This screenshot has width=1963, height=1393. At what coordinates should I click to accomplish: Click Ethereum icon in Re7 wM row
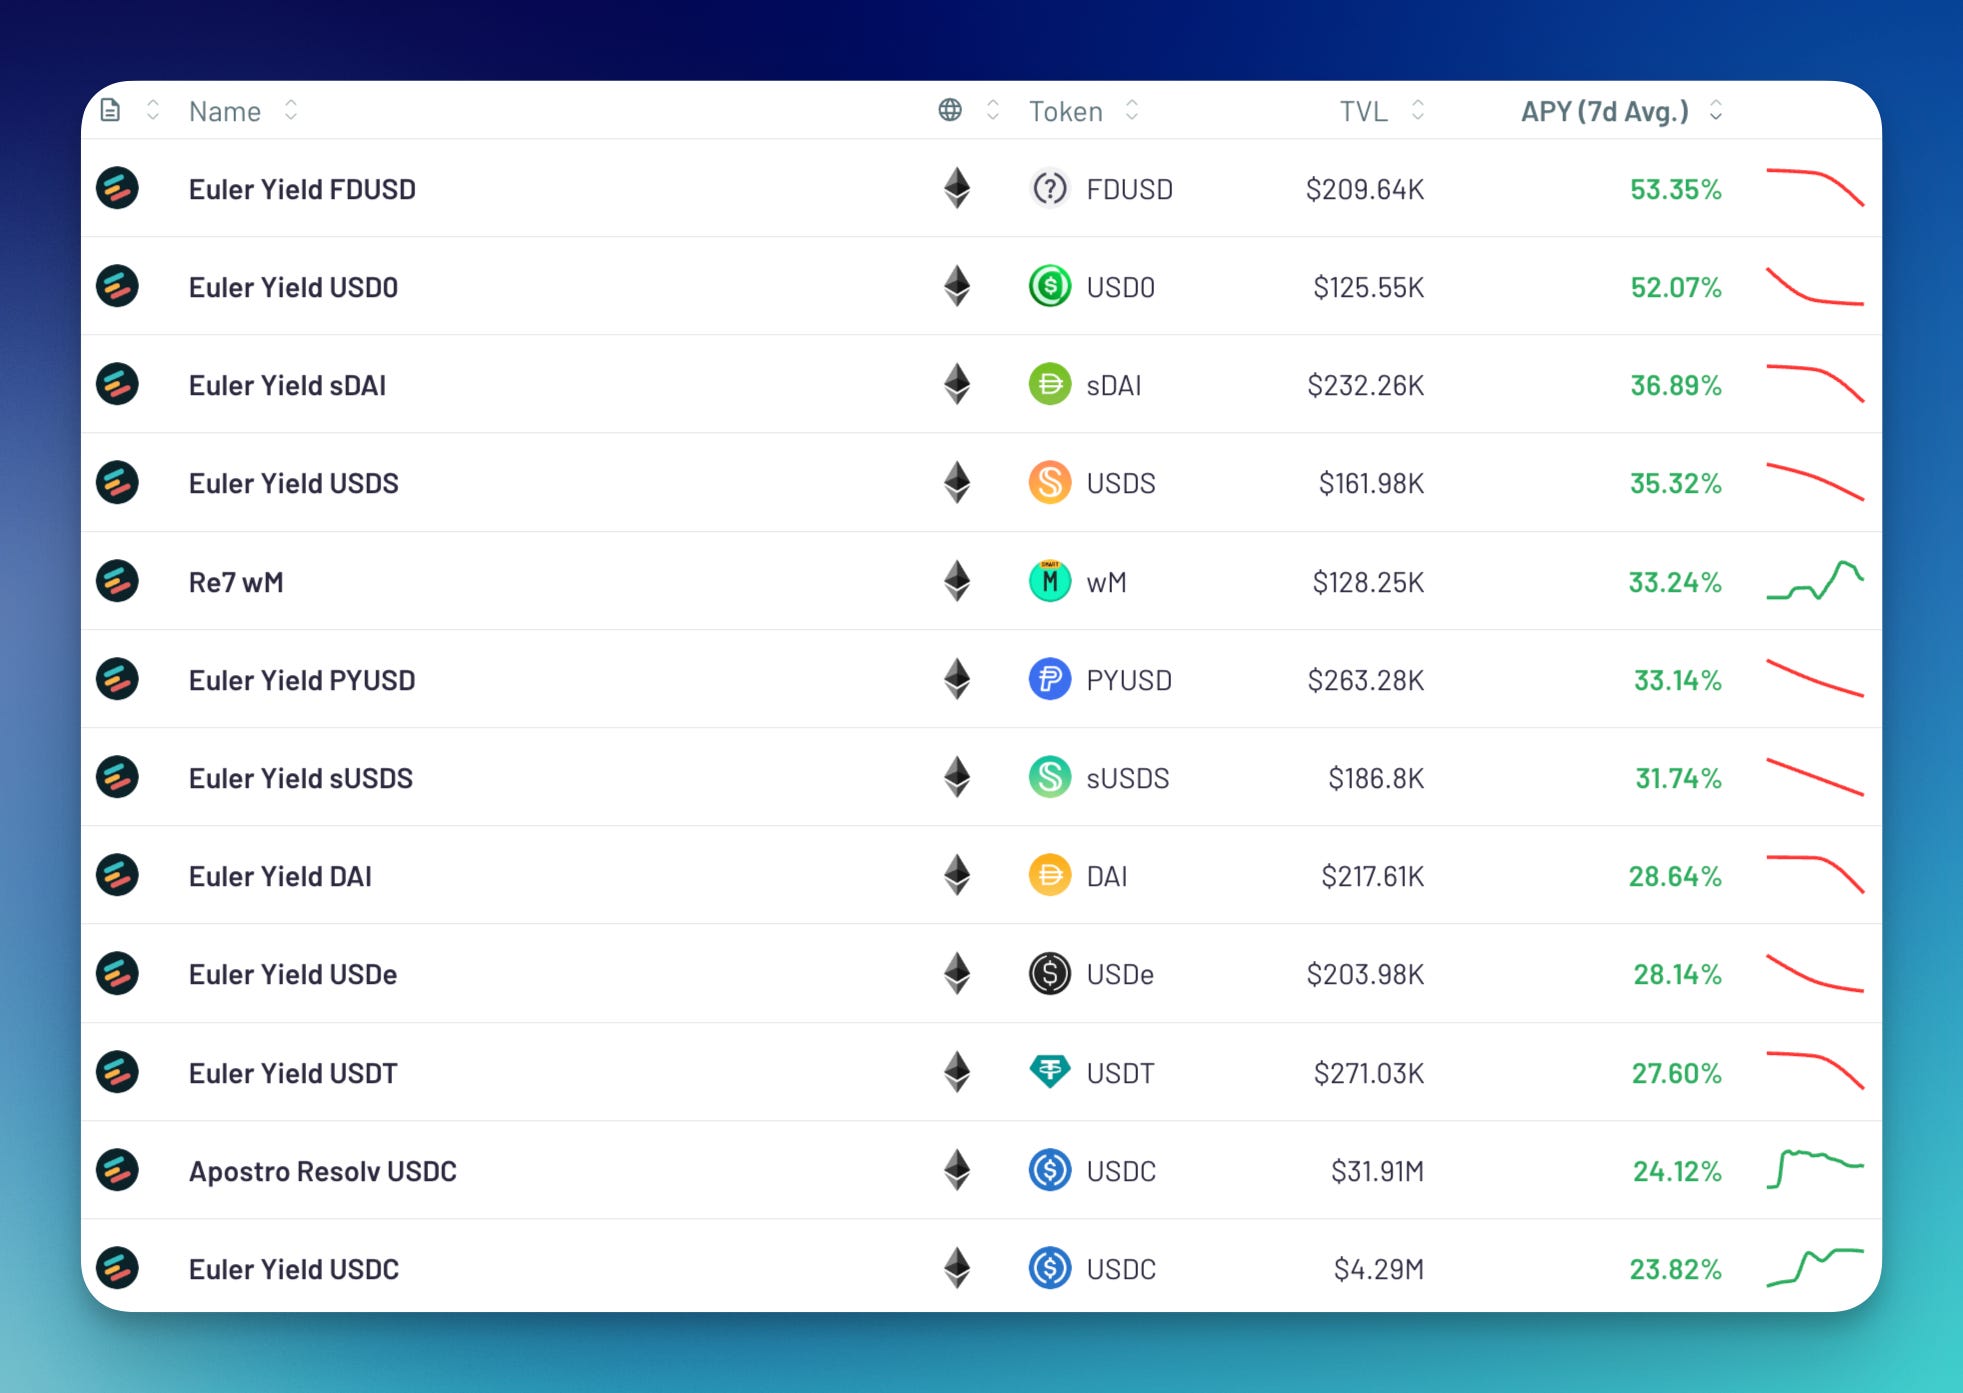coord(957,581)
